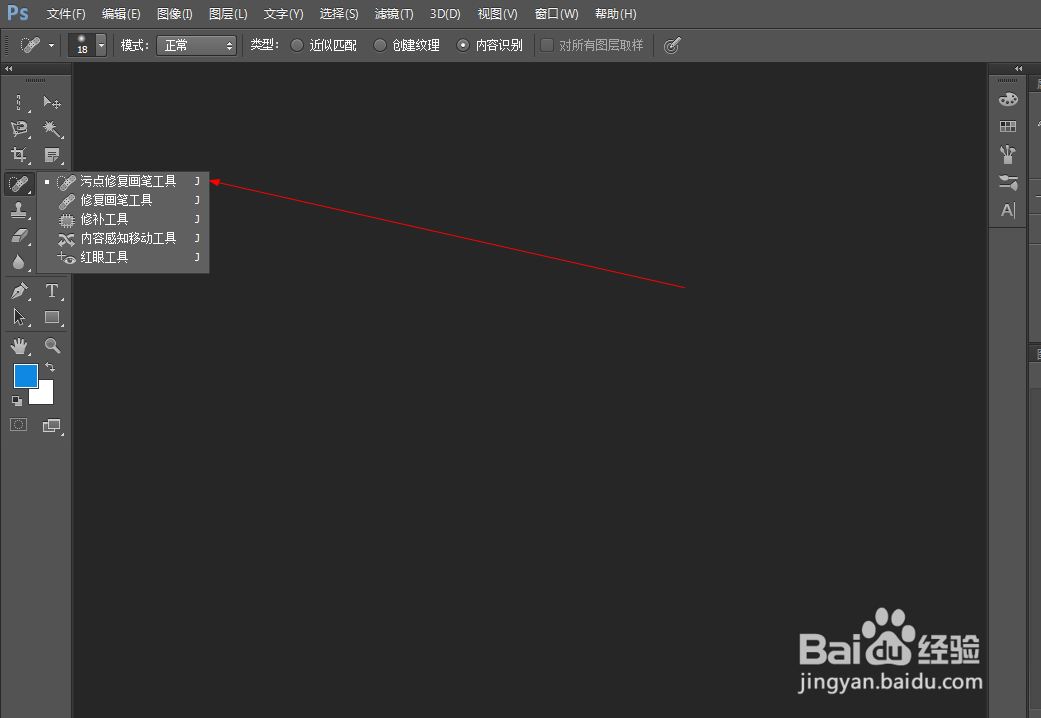Select the Type (T) tool
Image resolution: width=1041 pixels, height=718 pixels.
tap(52, 290)
